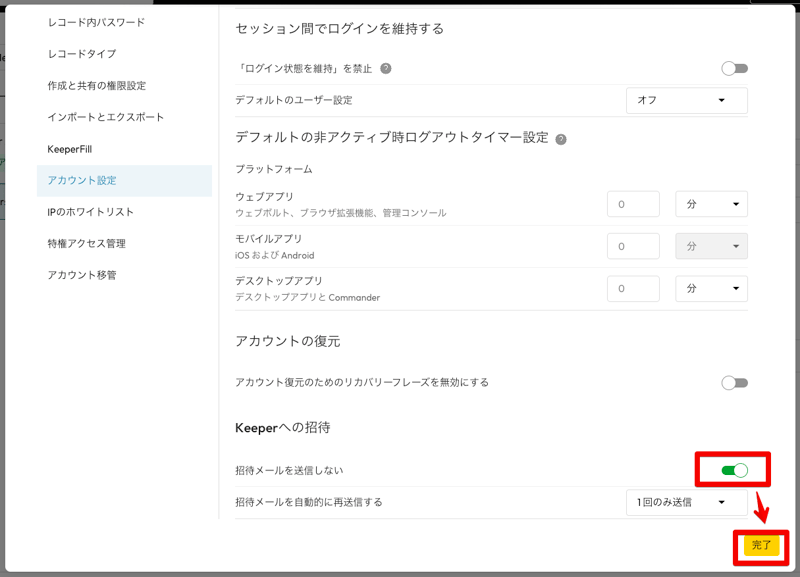Image resolution: width=800 pixels, height=577 pixels.
Task: Open the IPのホワイトリスト section
Action: point(85,212)
